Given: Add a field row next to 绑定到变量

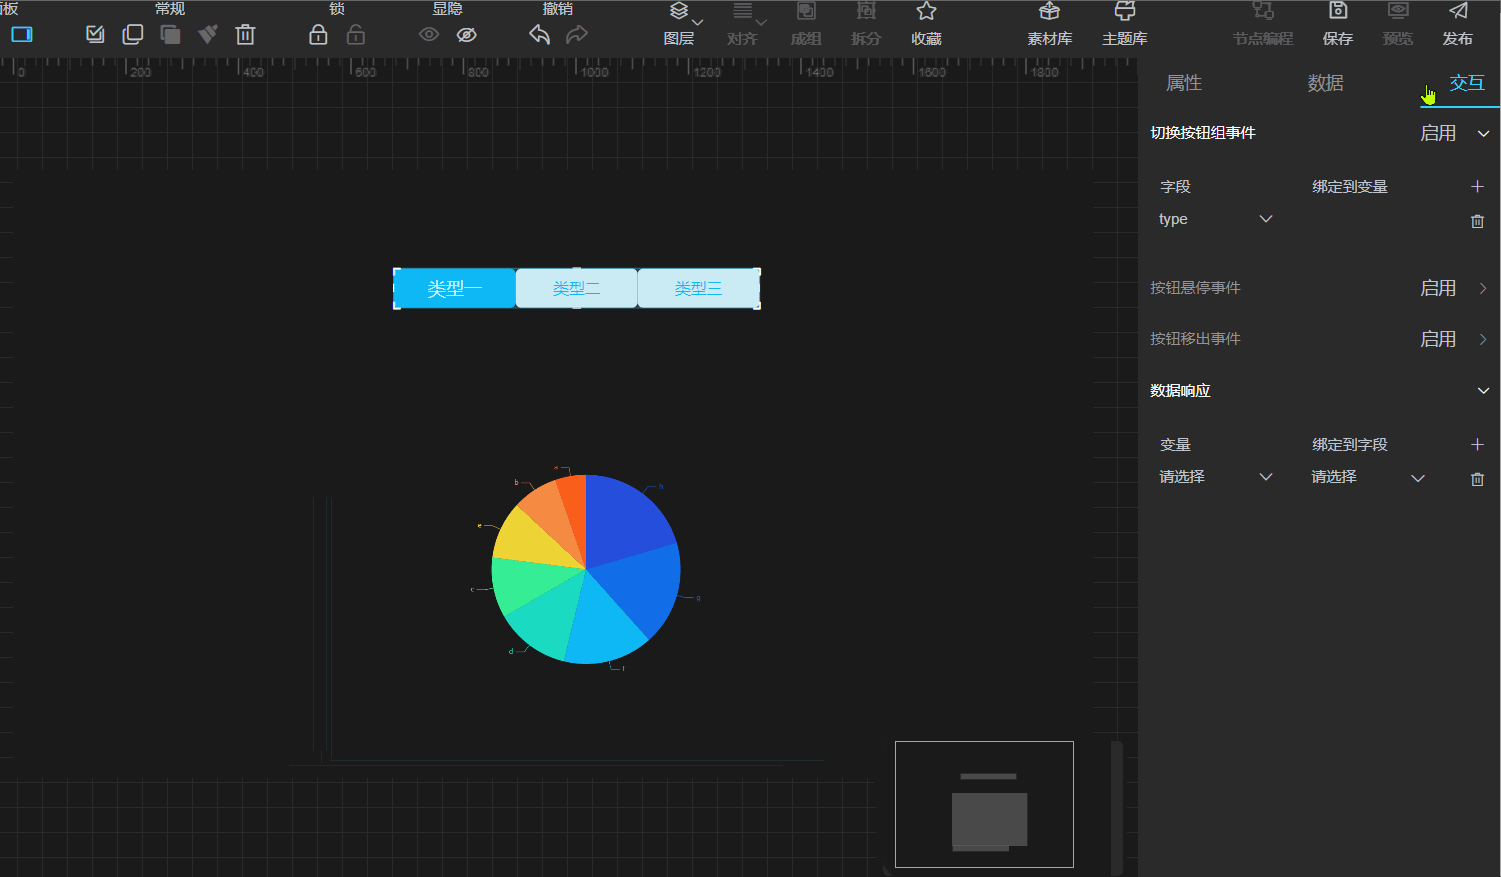Looking at the screenshot, I should [1477, 187].
